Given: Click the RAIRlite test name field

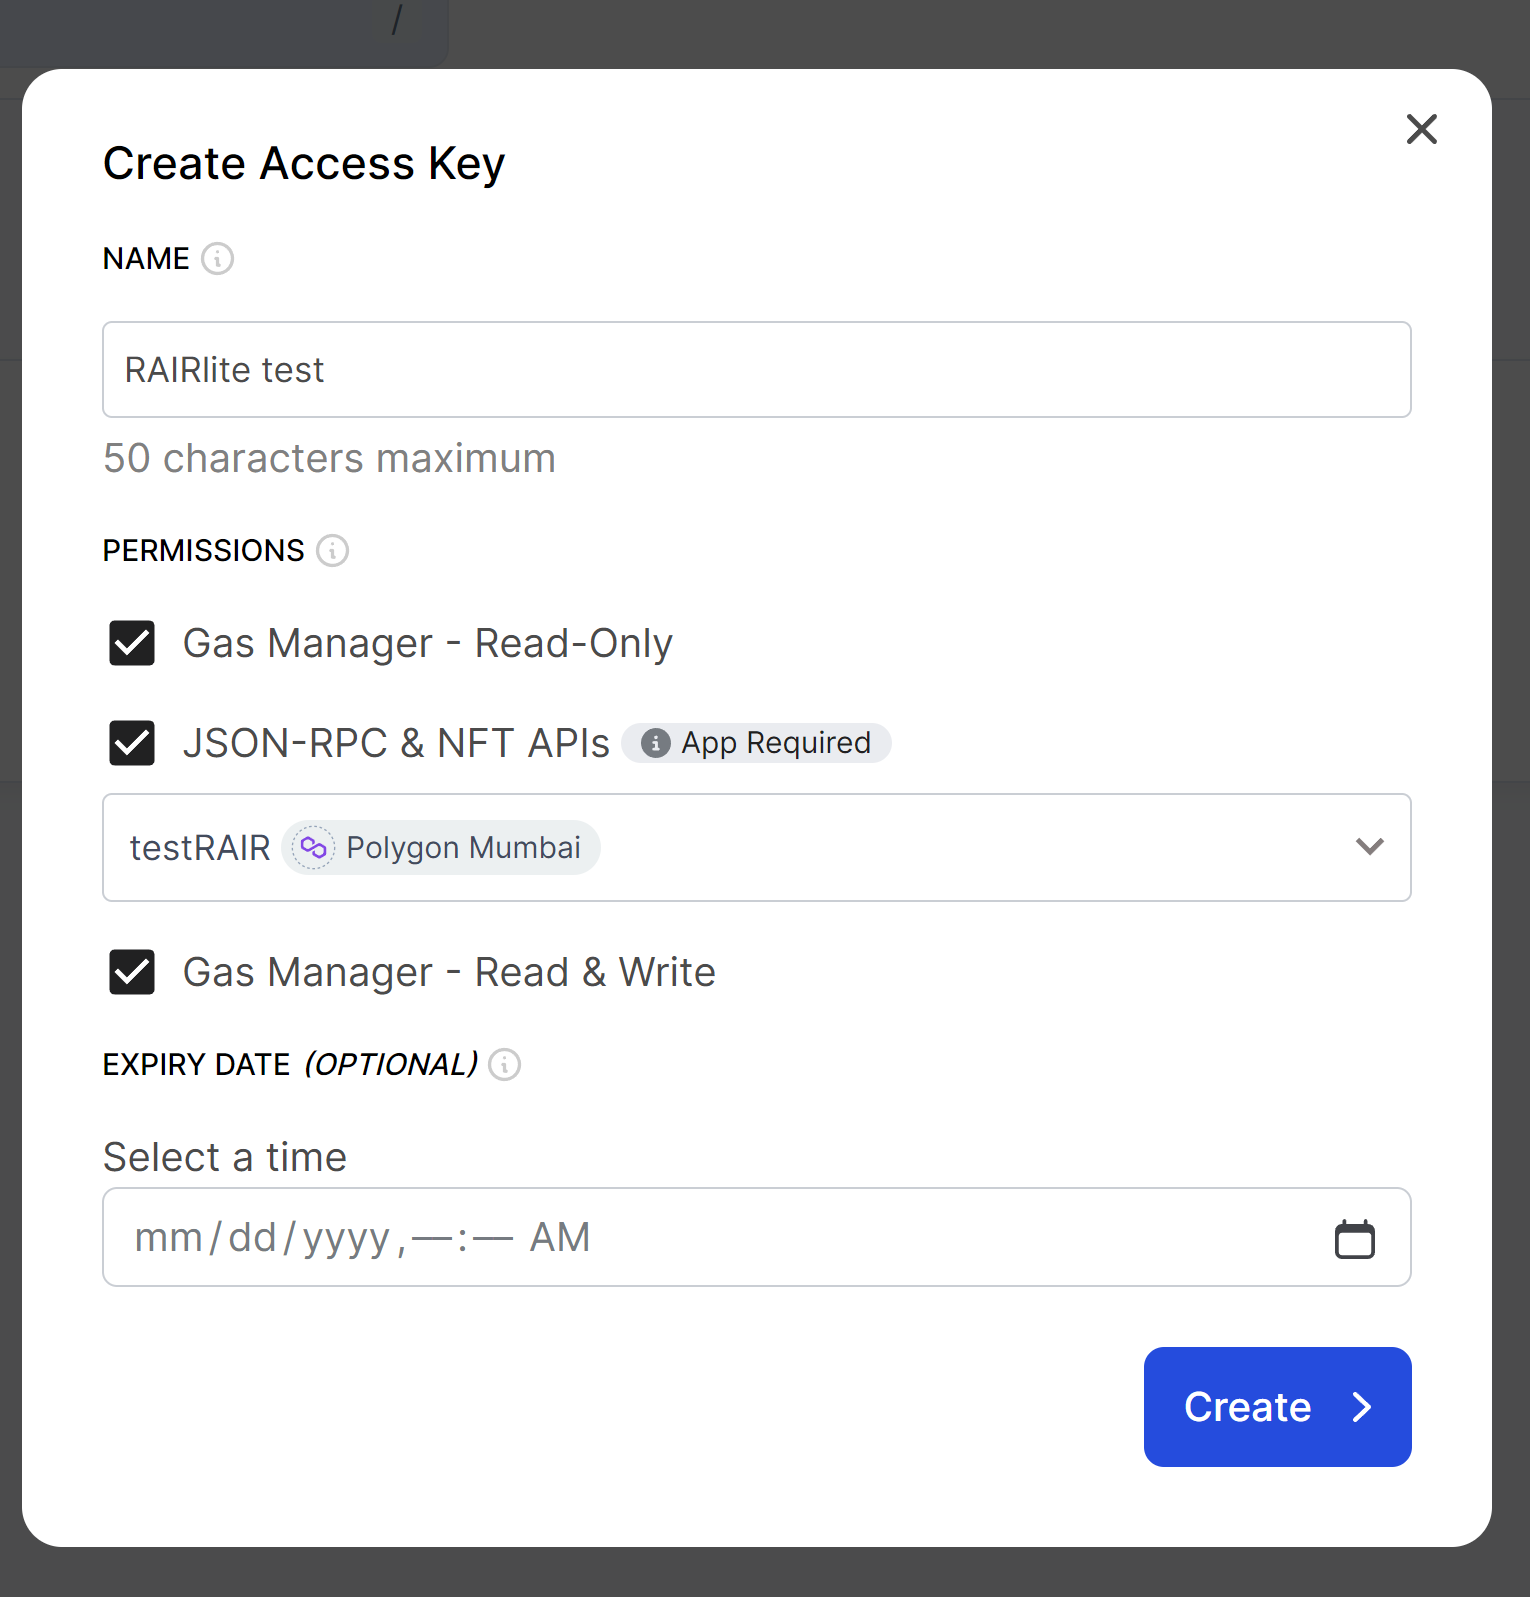Looking at the screenshot, I should point(756,370).
